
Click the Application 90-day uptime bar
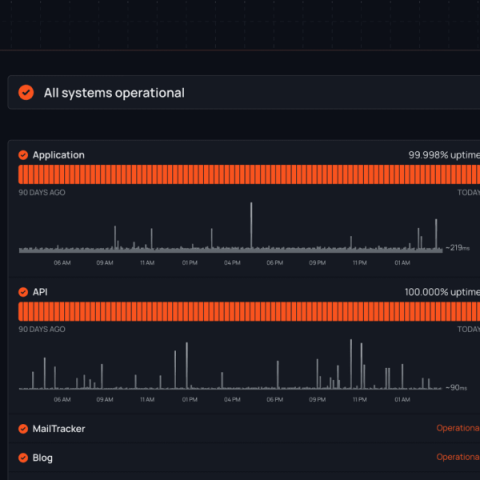tap(249, 174)
